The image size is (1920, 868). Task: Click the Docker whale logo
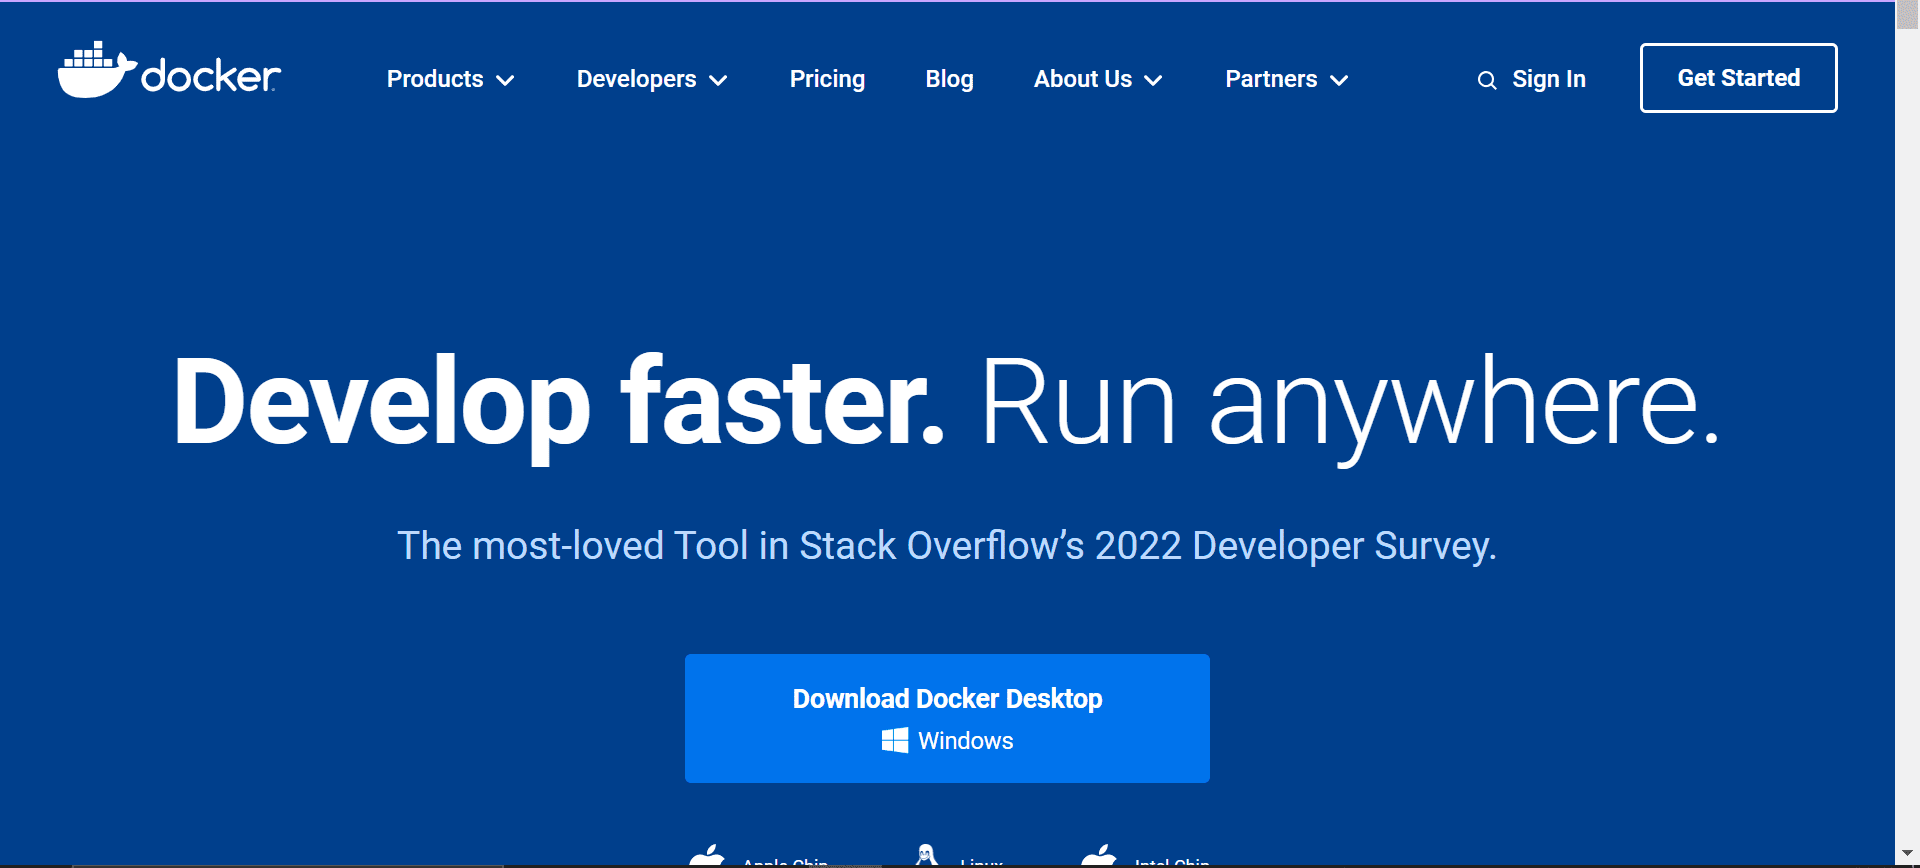96,70
